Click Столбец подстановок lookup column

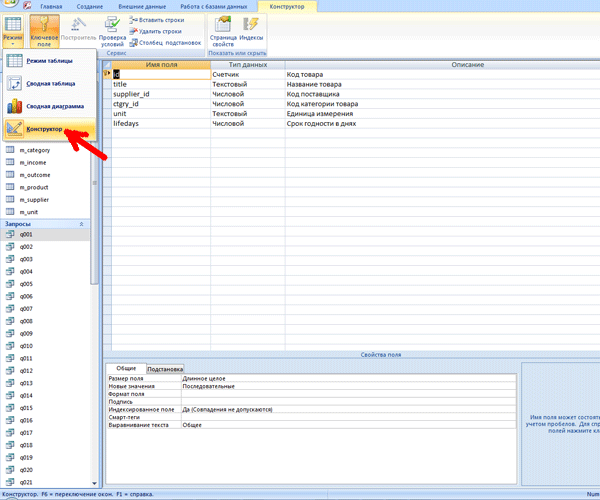(165, 43)
